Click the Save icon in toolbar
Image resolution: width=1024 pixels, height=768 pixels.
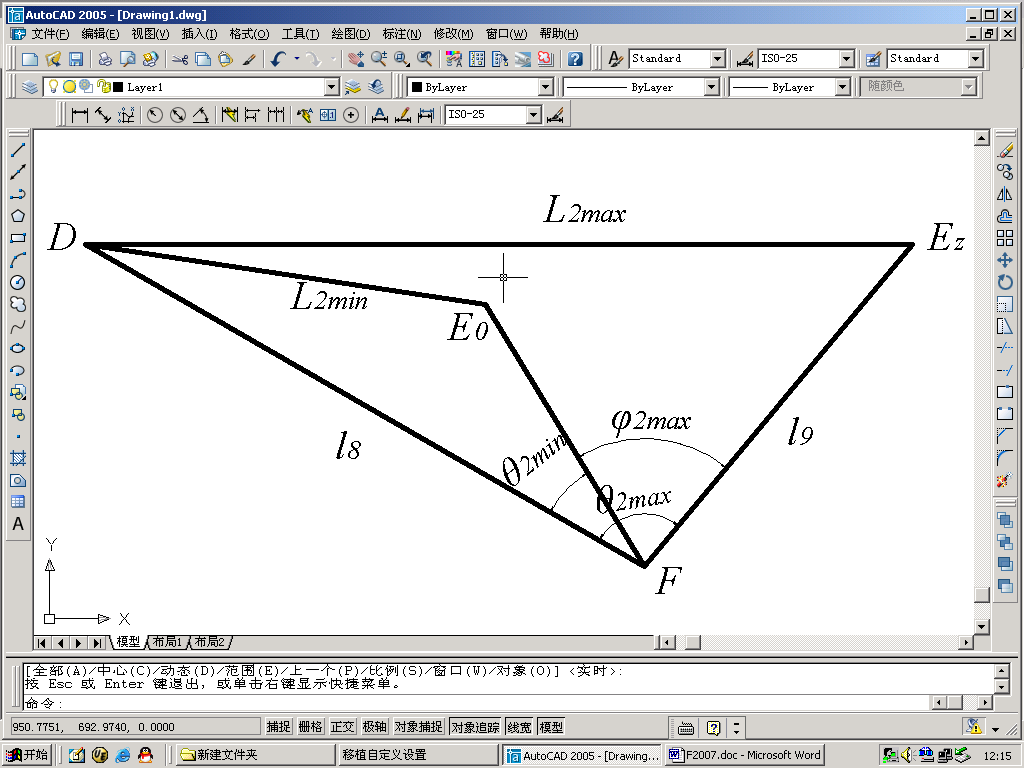pyautogui.click(x=75, y=59)
